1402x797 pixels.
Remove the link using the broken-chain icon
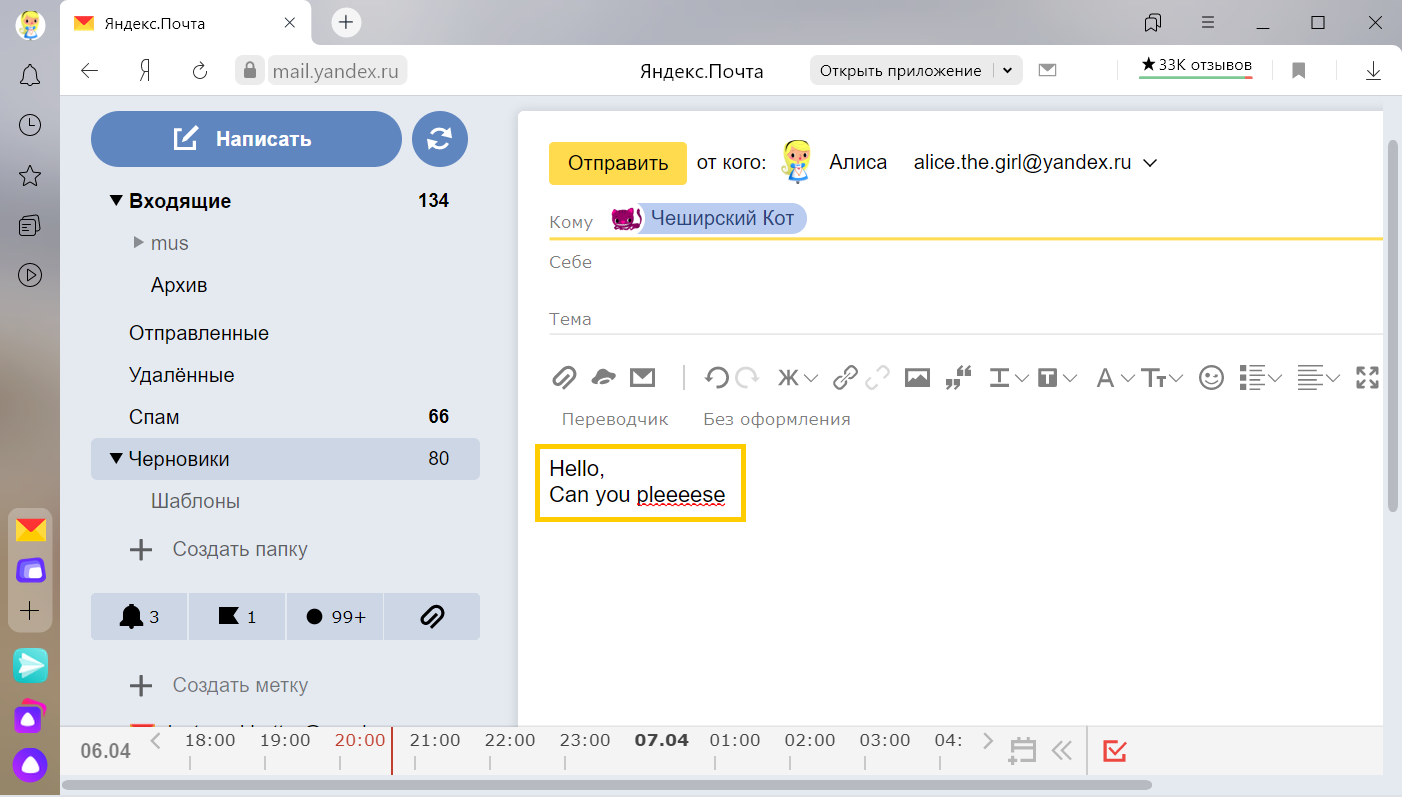(878, 377)
